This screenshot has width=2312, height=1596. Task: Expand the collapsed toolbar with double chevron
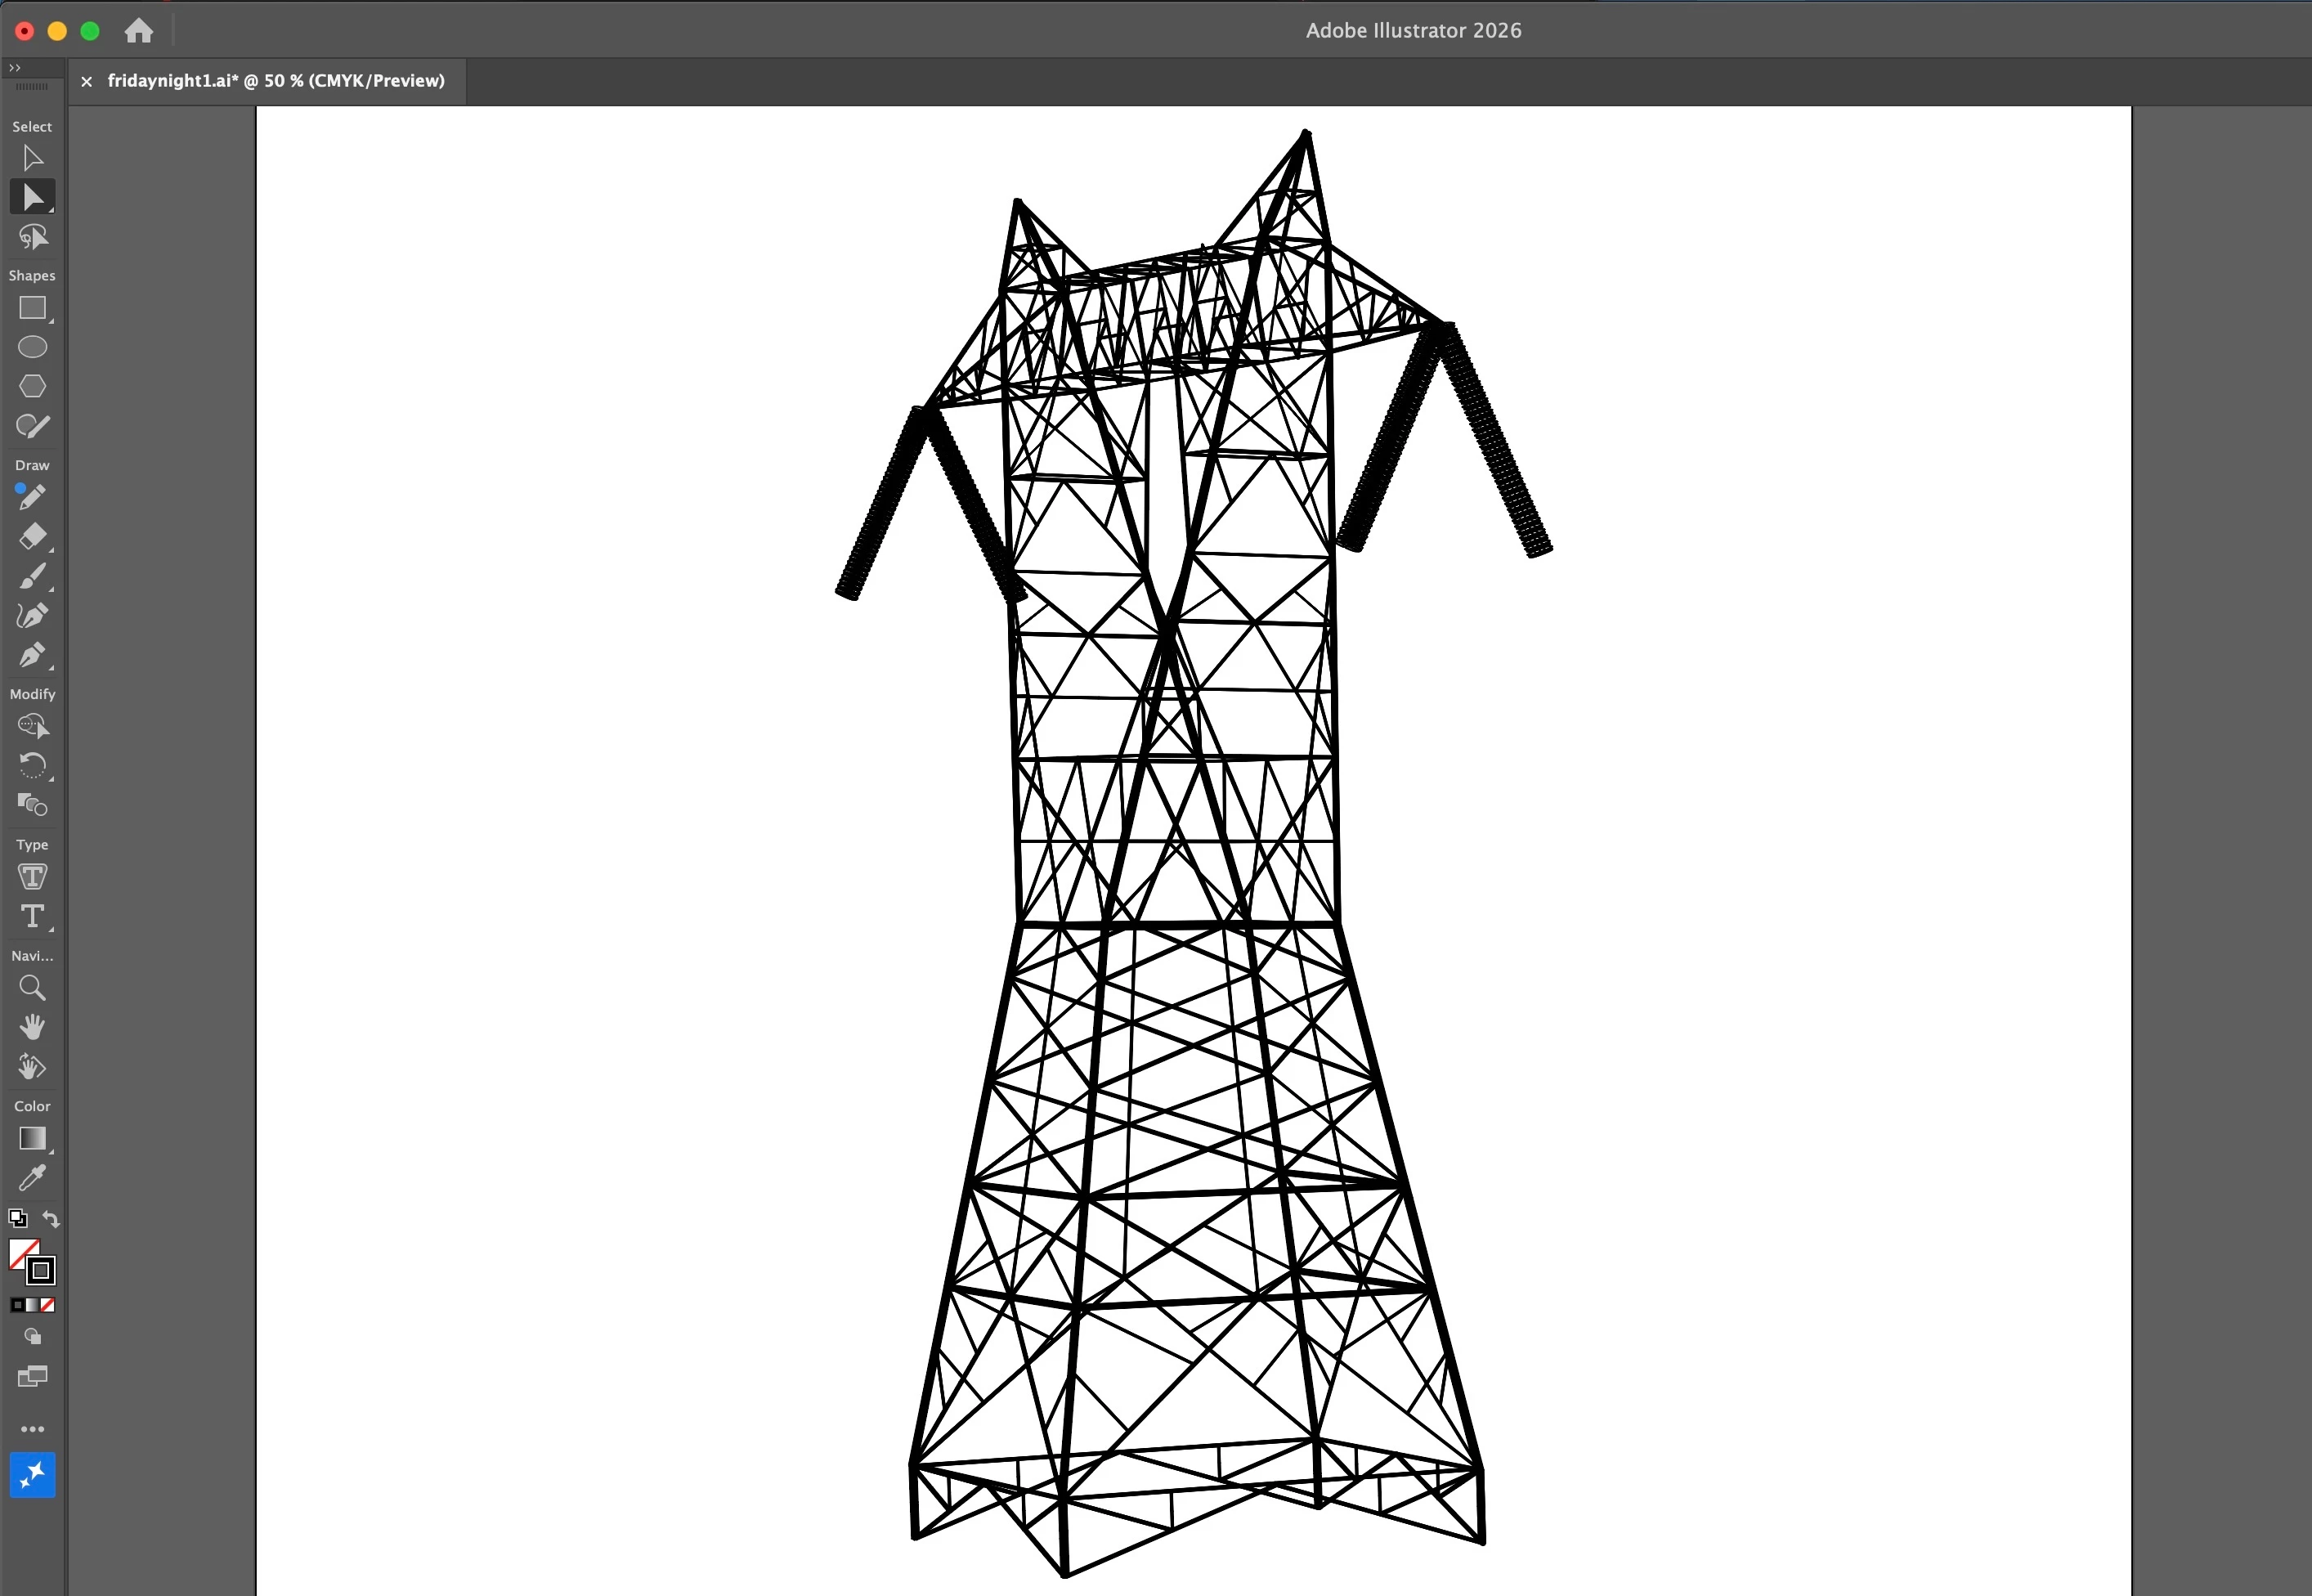coord(14,67)
